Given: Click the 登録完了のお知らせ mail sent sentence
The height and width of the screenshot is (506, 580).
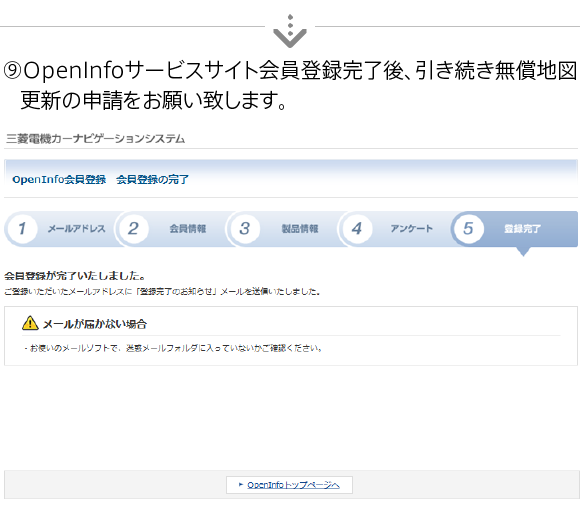Looking at the screenshot, I should (x=162, y=291).
